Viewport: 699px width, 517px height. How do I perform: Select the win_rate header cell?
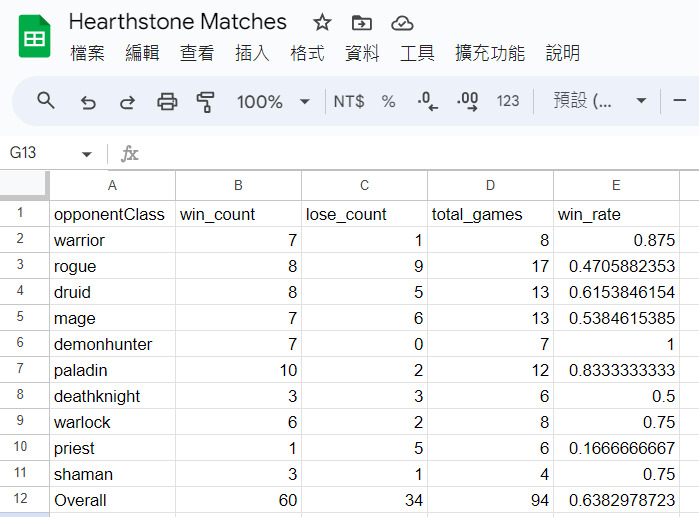click(x=616, y=214)
